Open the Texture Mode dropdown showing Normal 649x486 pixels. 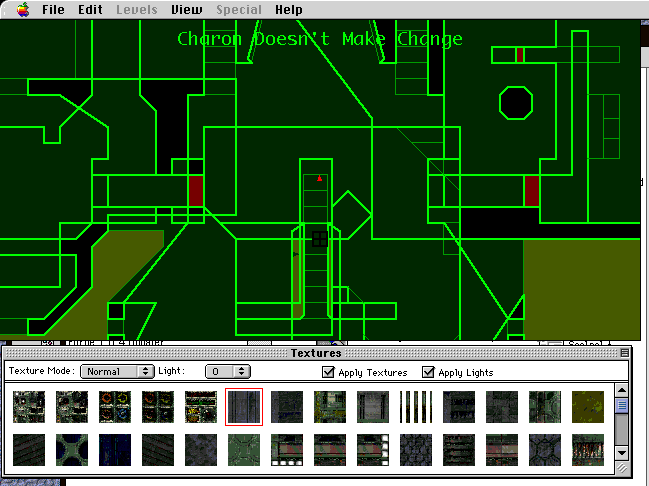(x=118, y=371)
